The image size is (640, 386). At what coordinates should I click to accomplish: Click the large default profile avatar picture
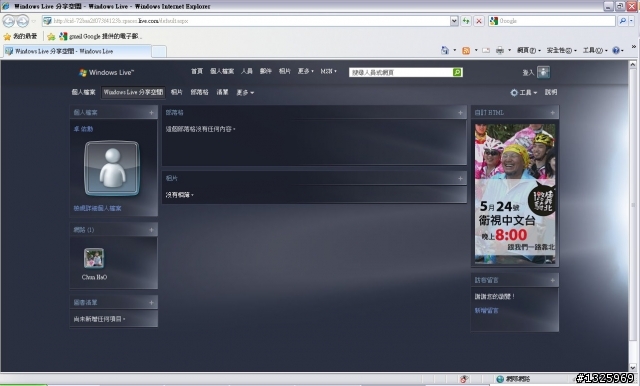(112, 168)
